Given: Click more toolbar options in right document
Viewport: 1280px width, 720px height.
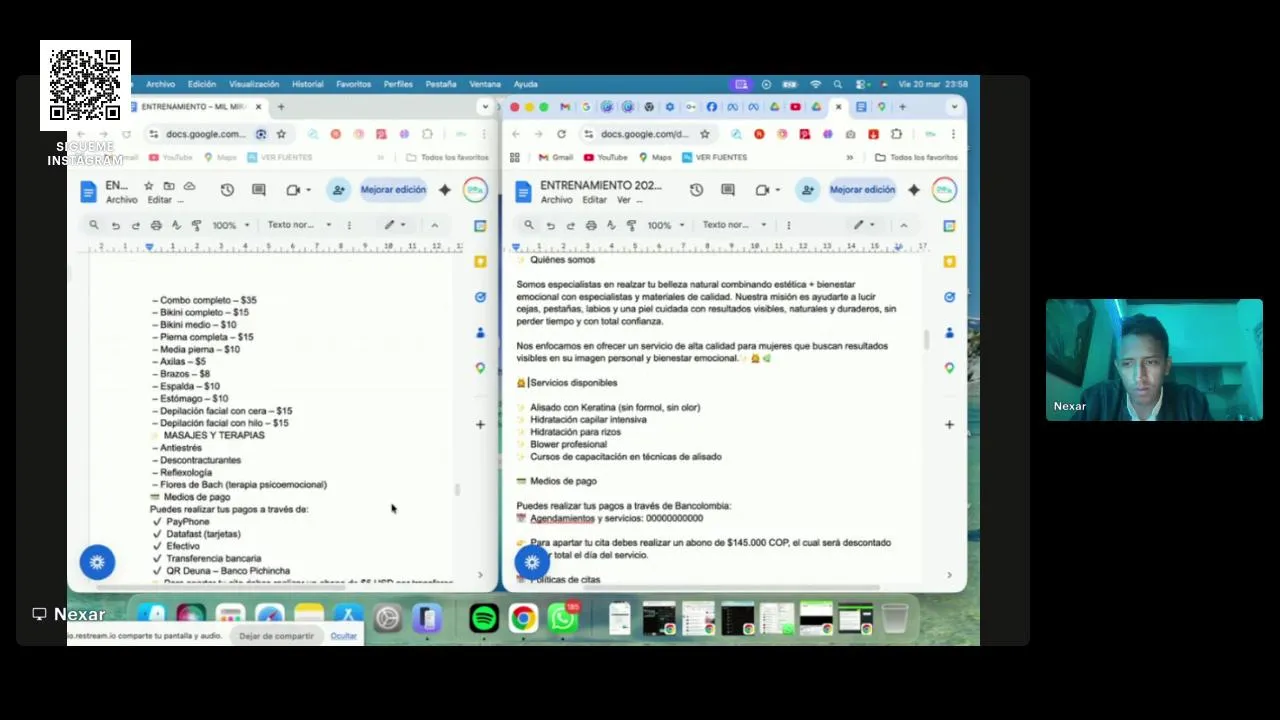Looking at the screenshot, I should coord(789,225).
